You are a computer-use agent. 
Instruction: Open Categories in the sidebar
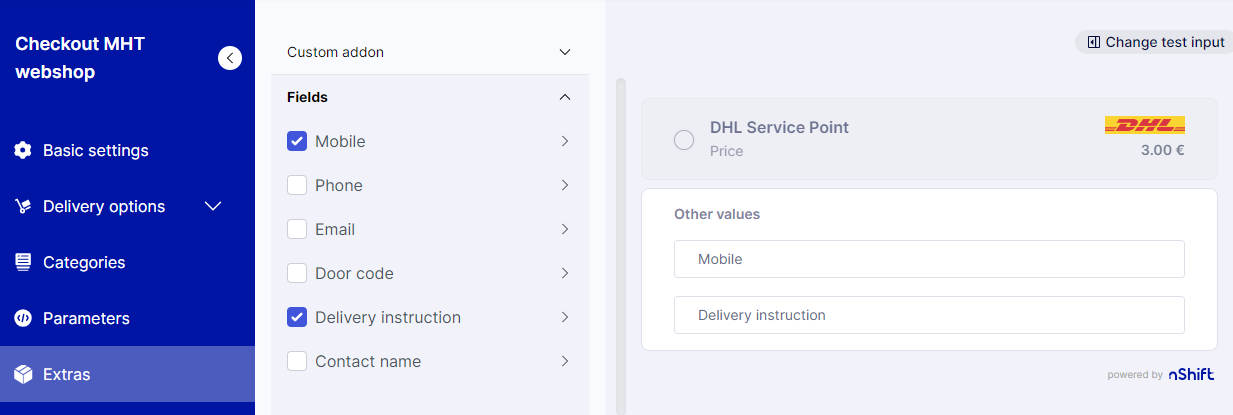click(84, 262)
